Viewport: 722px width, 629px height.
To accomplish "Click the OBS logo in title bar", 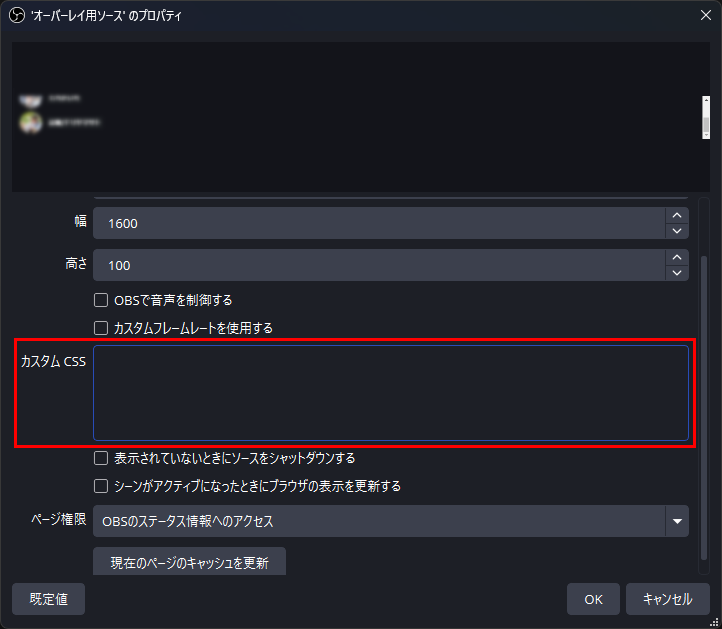I will pos(17,16).
